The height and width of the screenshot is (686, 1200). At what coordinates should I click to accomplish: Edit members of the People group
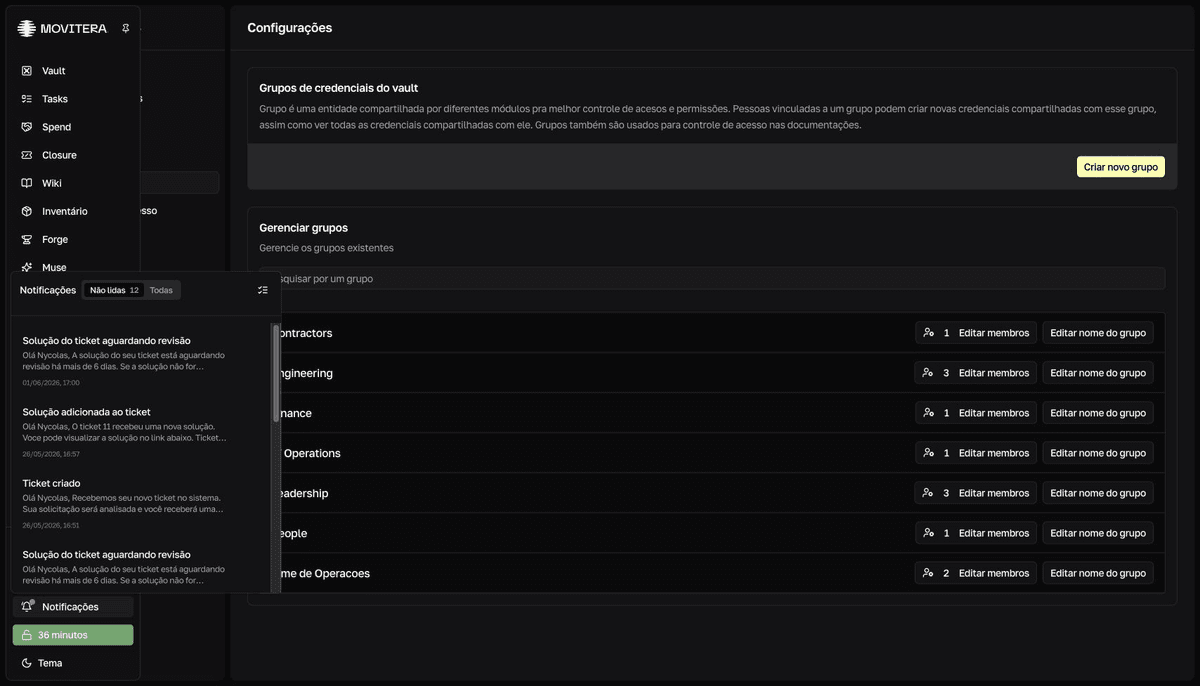coord(976,533)
